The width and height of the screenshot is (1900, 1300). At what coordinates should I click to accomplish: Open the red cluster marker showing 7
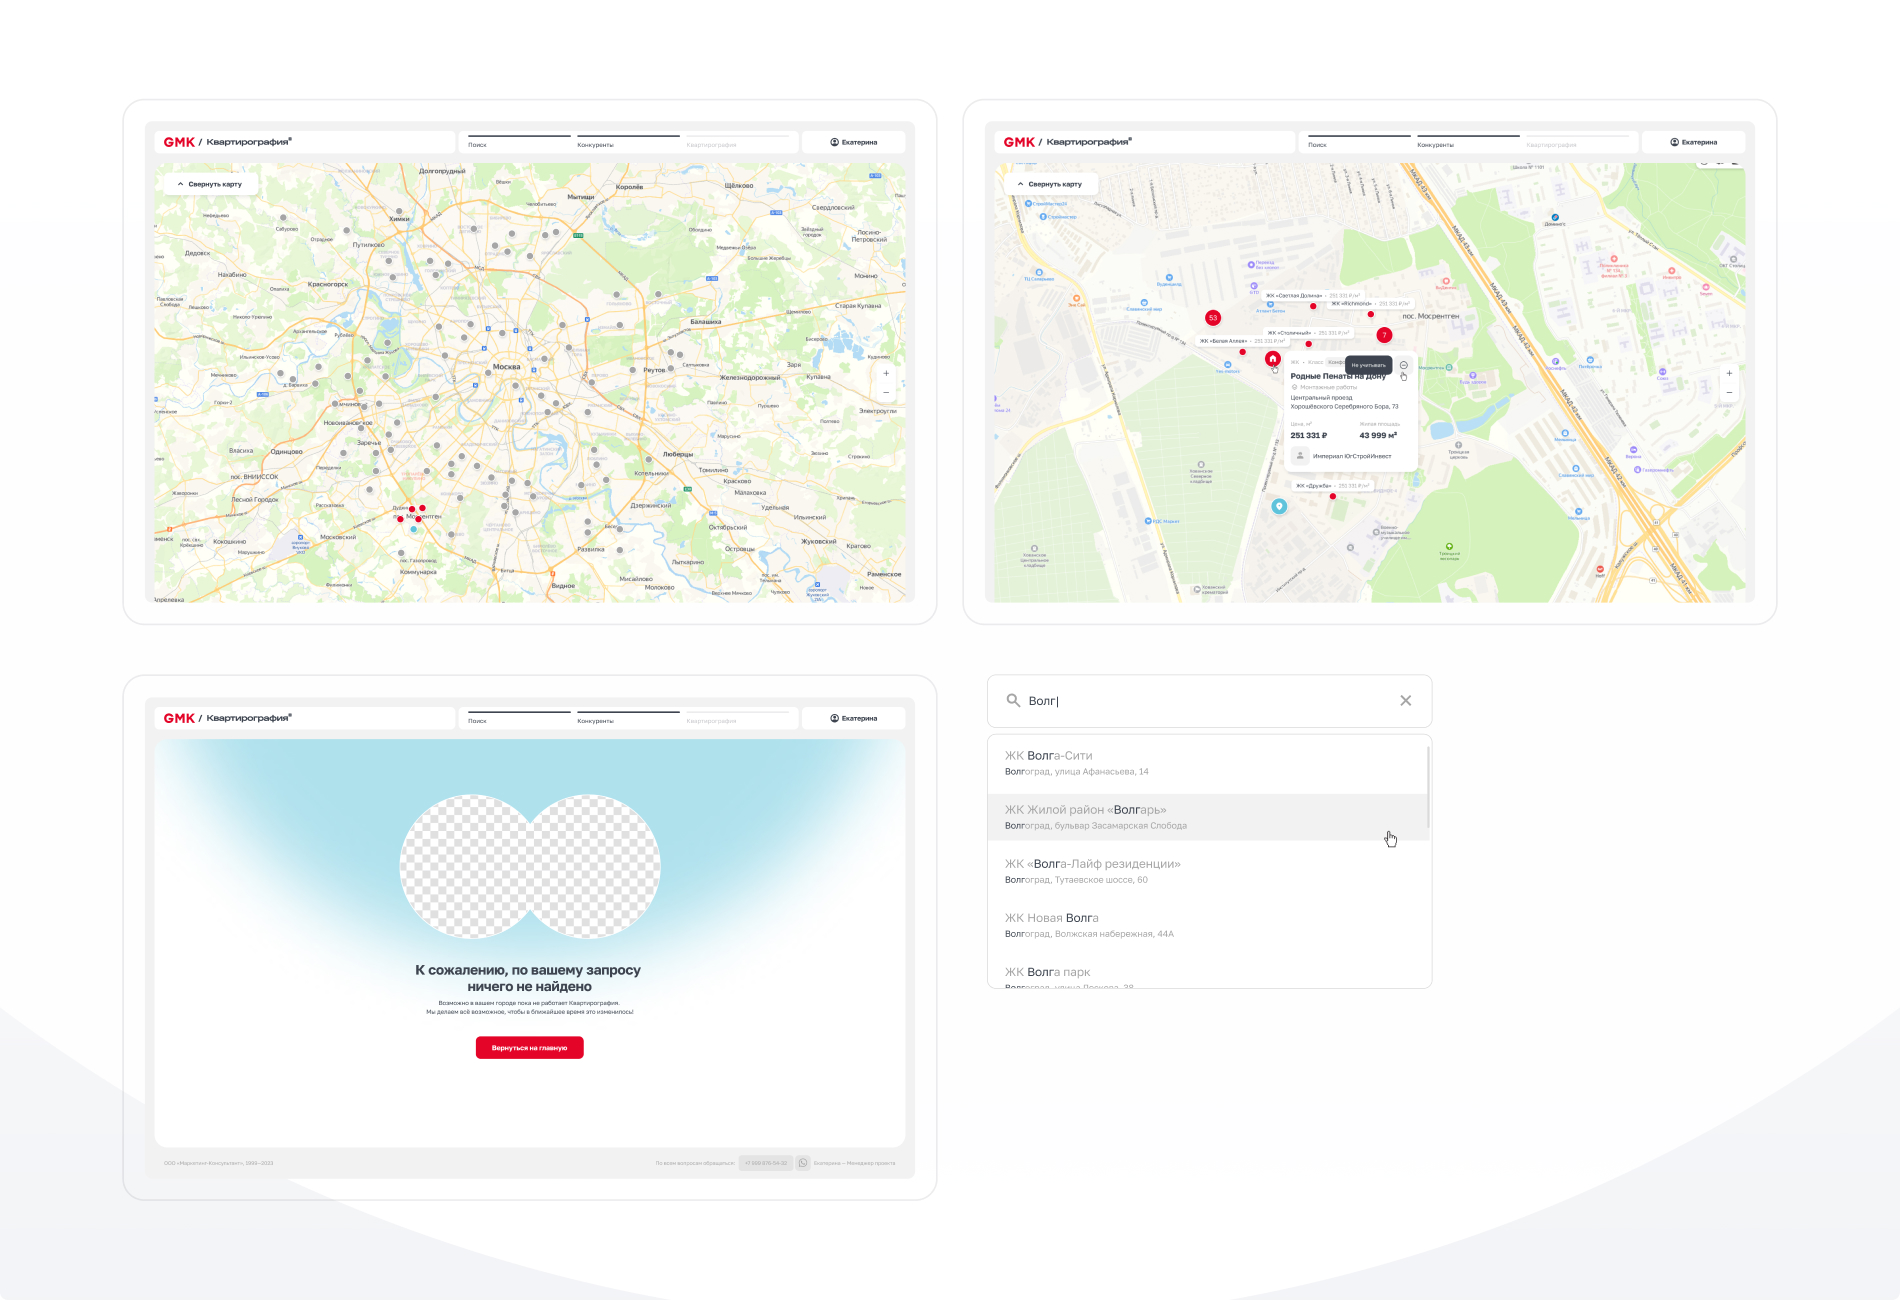pyautogui.click(x=1384, y=335)
